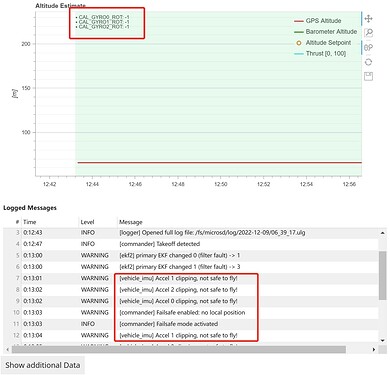The width and height of the screenshot is (390, 375).
Task: Select 'Failsafe mode activated' message
Action: [191, 324]
